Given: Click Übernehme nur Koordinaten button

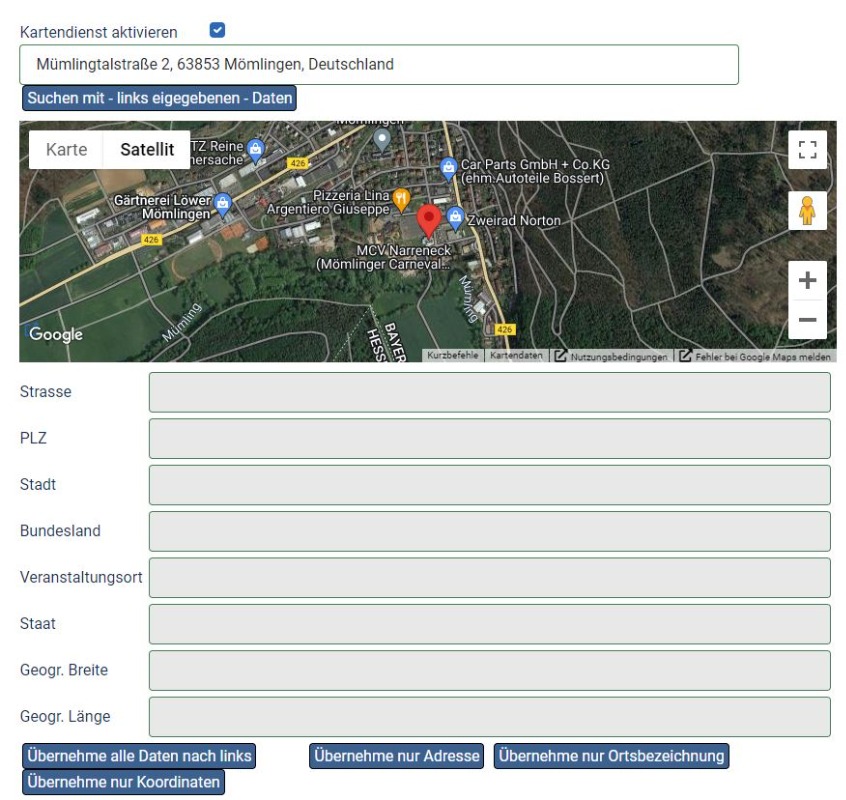Looking at the screenshot, I should pos(124,782).
